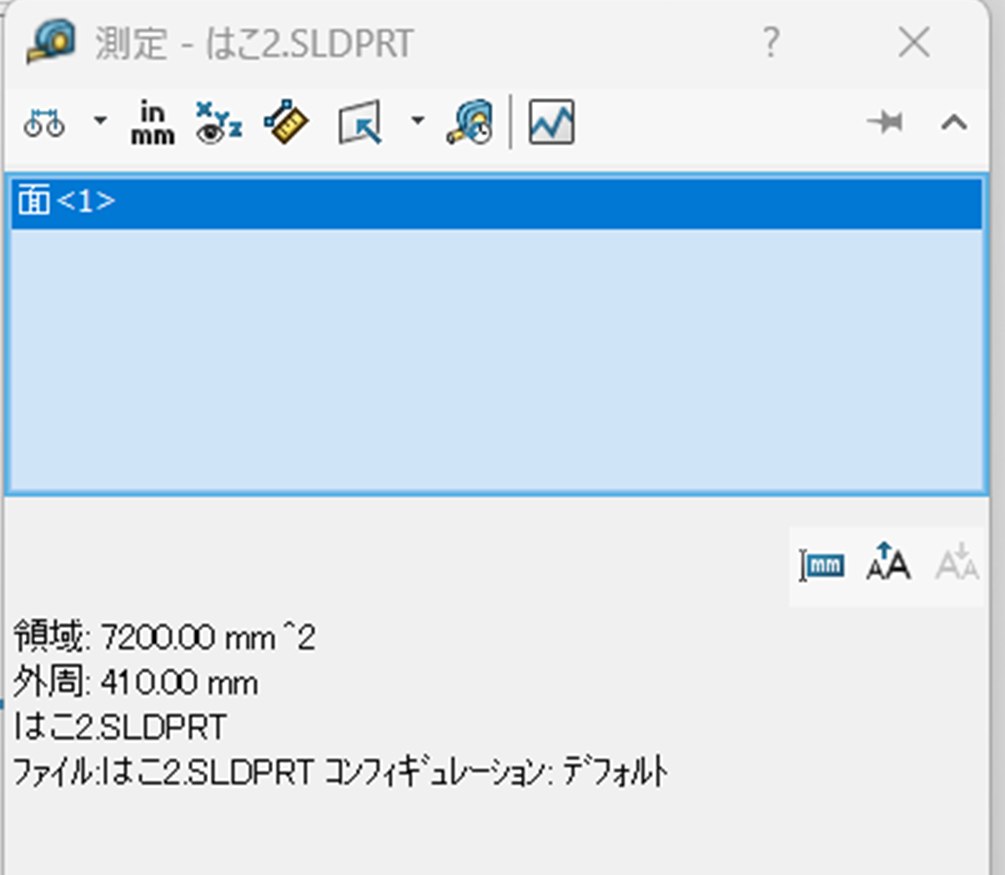
Task: Open the measurement history icon
Action: 470,122
